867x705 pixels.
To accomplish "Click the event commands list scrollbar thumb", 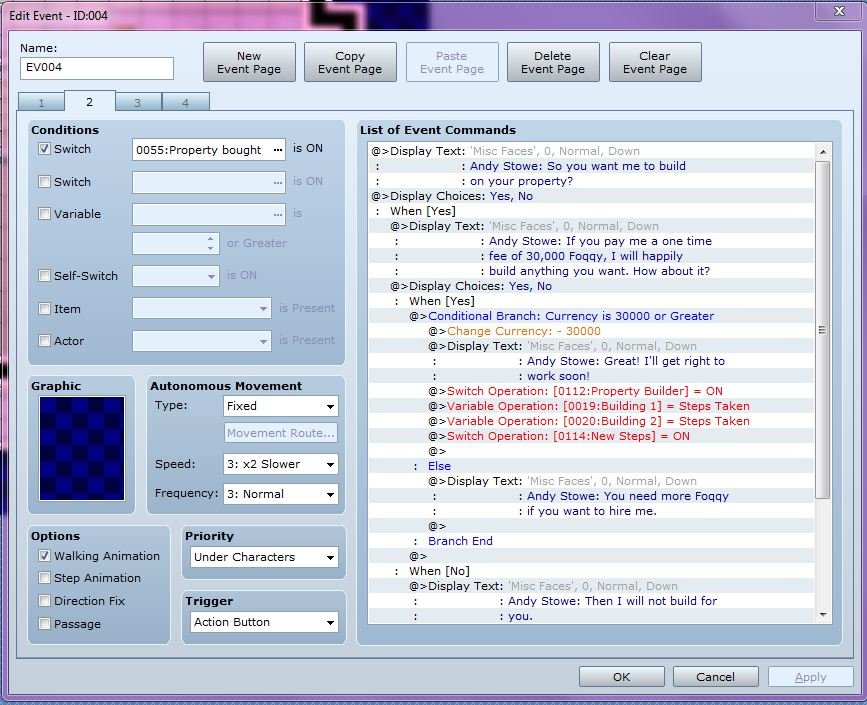I will click(x=823, y=330).
